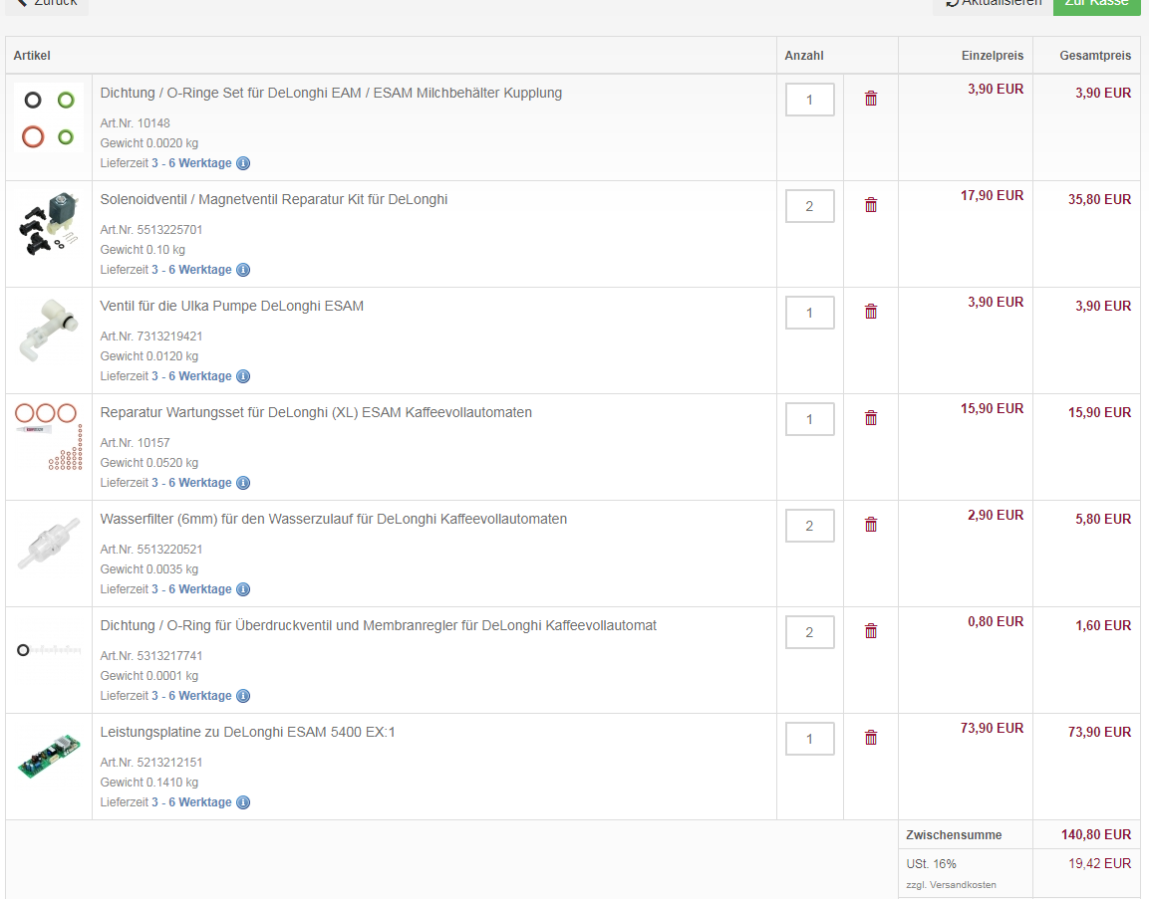Viewport: 1149px width, 899px height.
Task: Remove Reparatur Wartungsset with trash icon
Action: [870, 418]
